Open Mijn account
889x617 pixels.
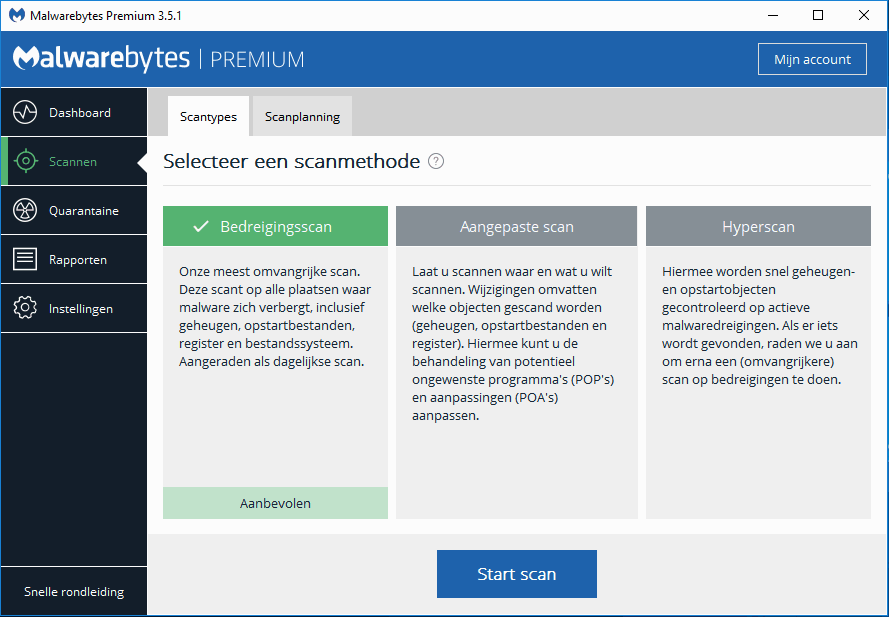pyautogui.click(x=812, y=60)
